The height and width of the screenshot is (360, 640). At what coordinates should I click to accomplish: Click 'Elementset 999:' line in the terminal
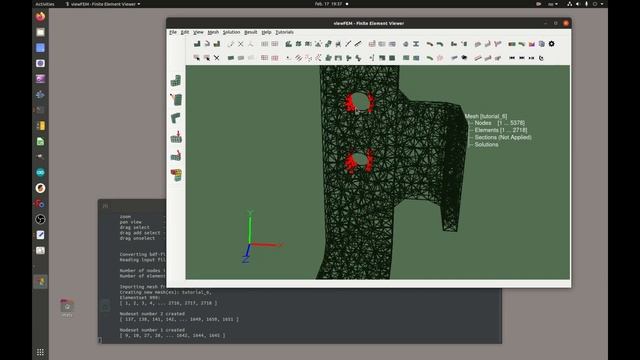(140, 298)
